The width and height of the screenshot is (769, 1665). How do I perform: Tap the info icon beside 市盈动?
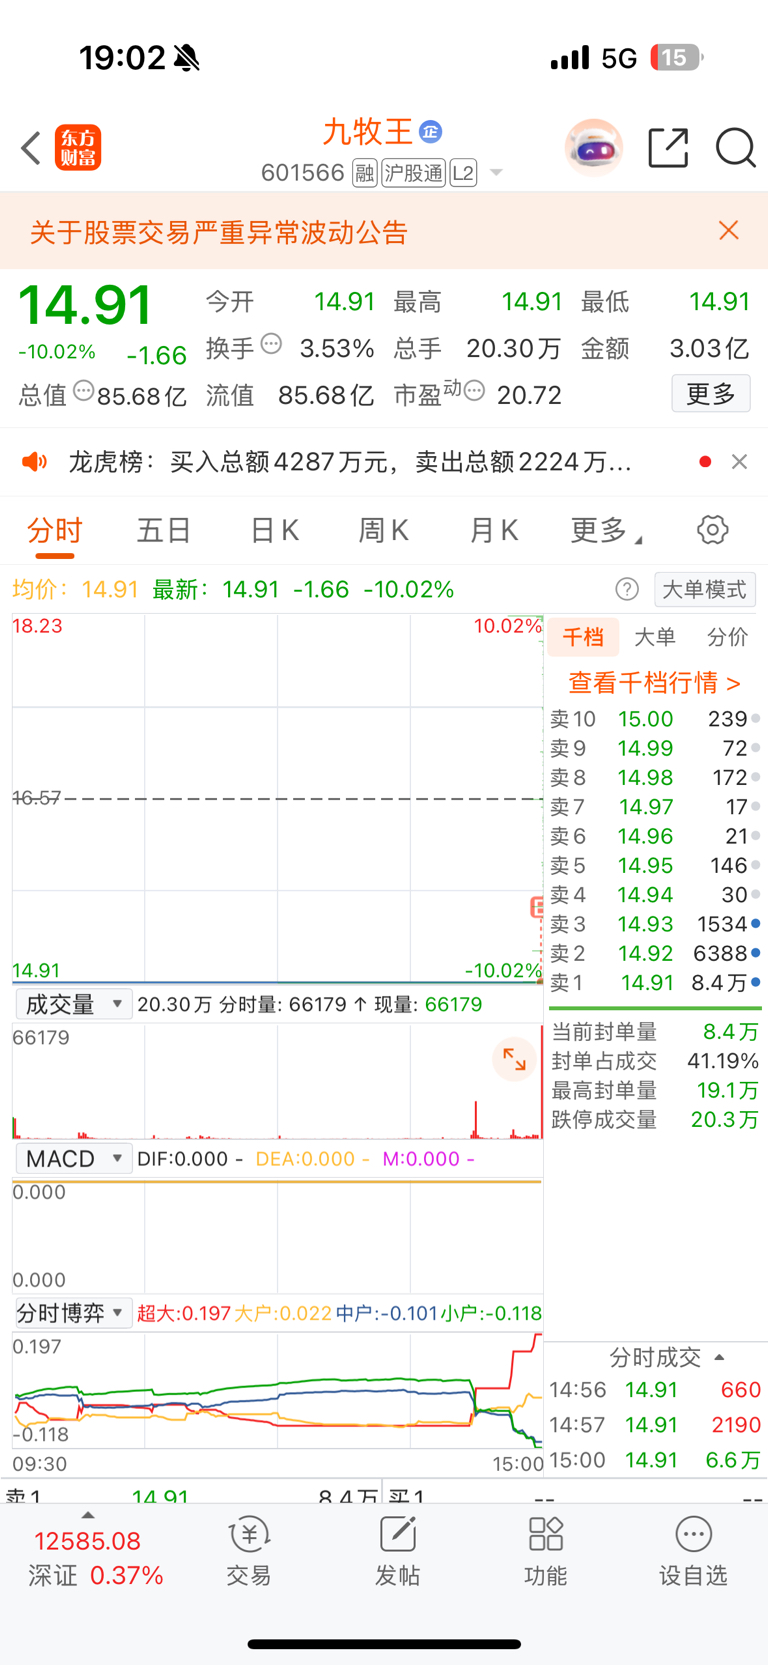coord(475,391)
